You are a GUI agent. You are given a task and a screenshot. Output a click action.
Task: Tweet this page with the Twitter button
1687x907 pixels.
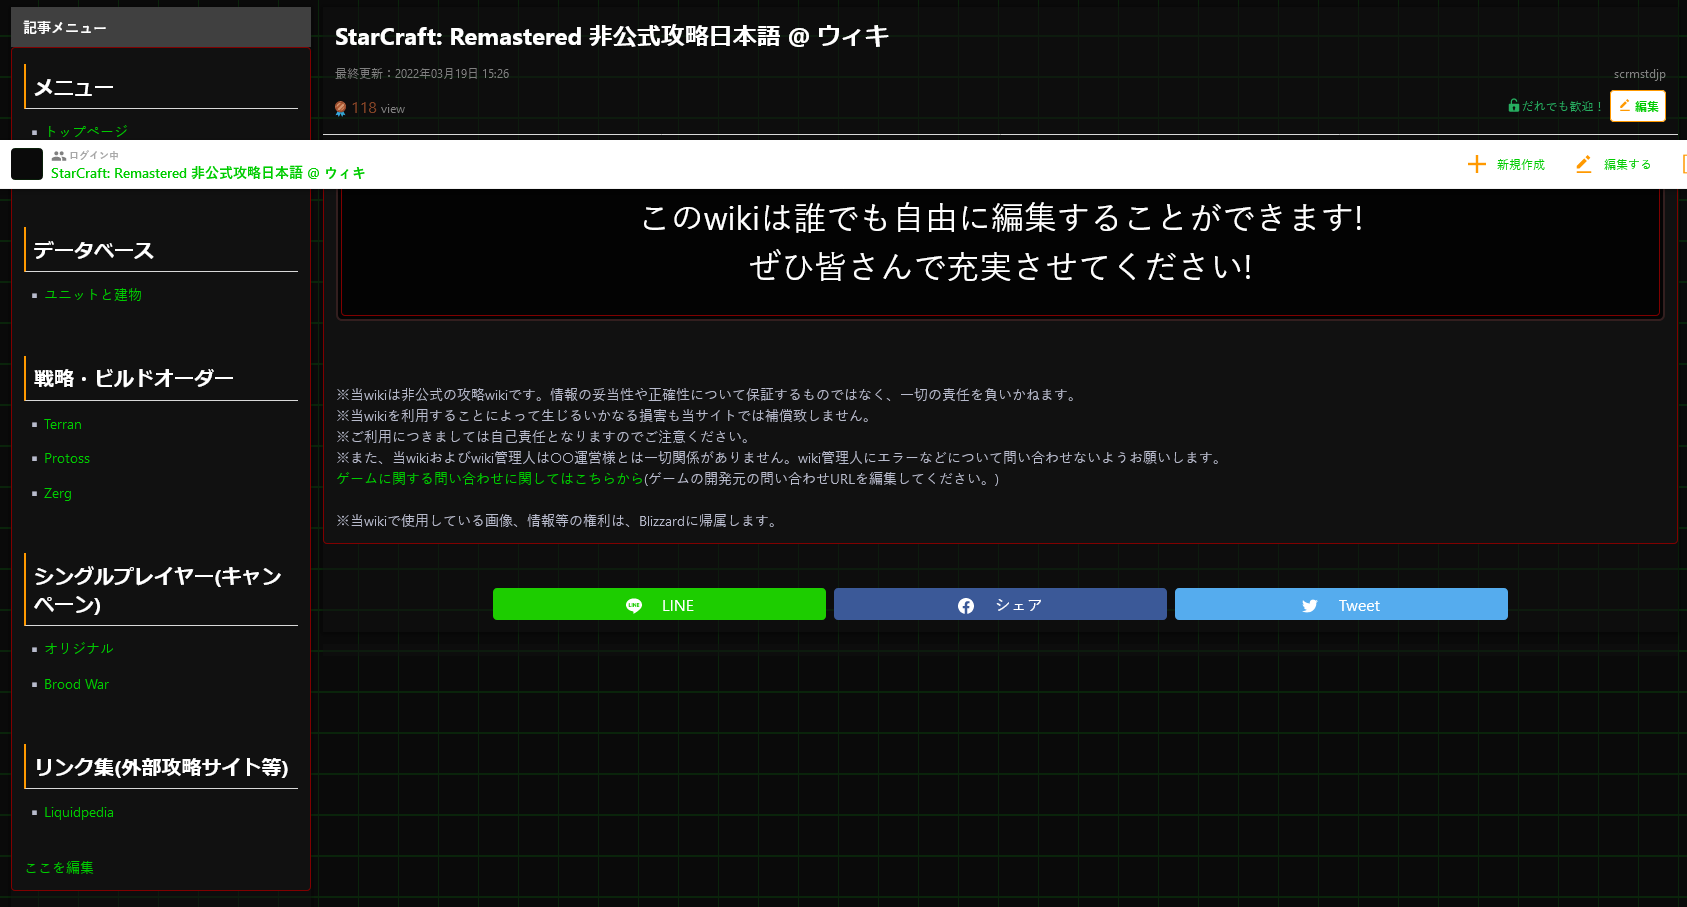[1341, 604]
